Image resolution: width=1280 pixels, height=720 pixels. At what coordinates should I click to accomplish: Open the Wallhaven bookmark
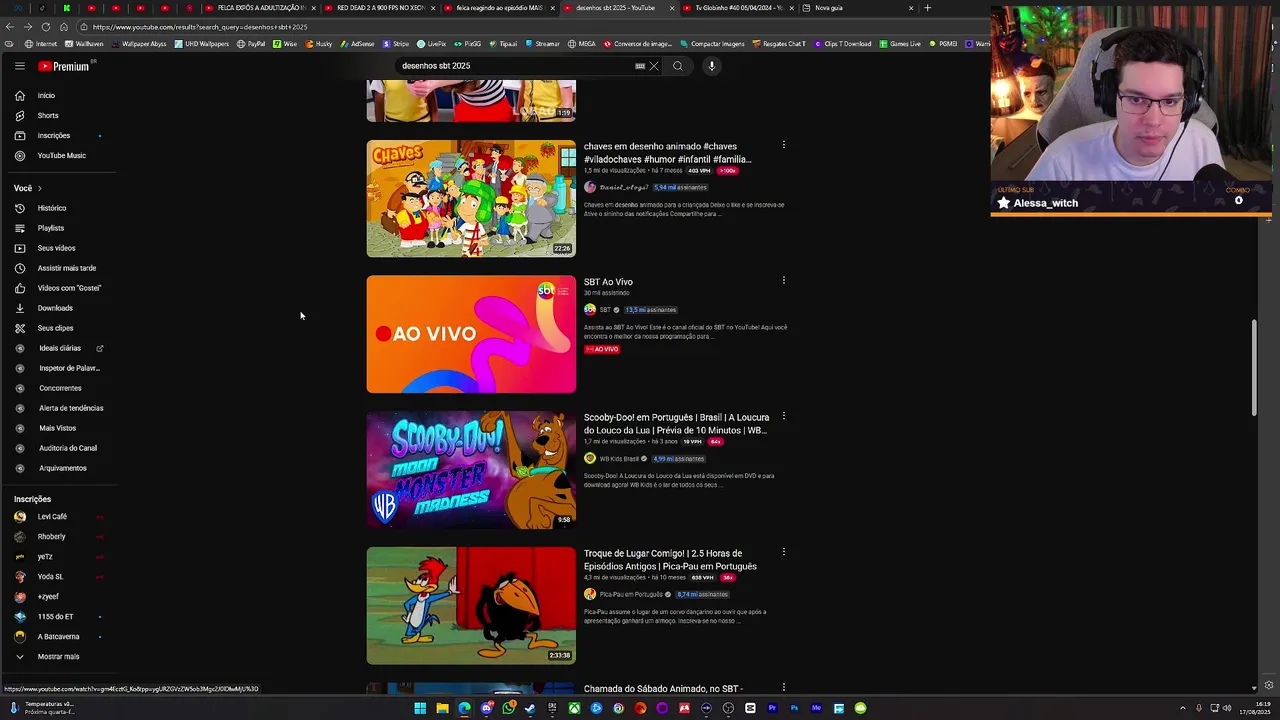tap(83, 44)
